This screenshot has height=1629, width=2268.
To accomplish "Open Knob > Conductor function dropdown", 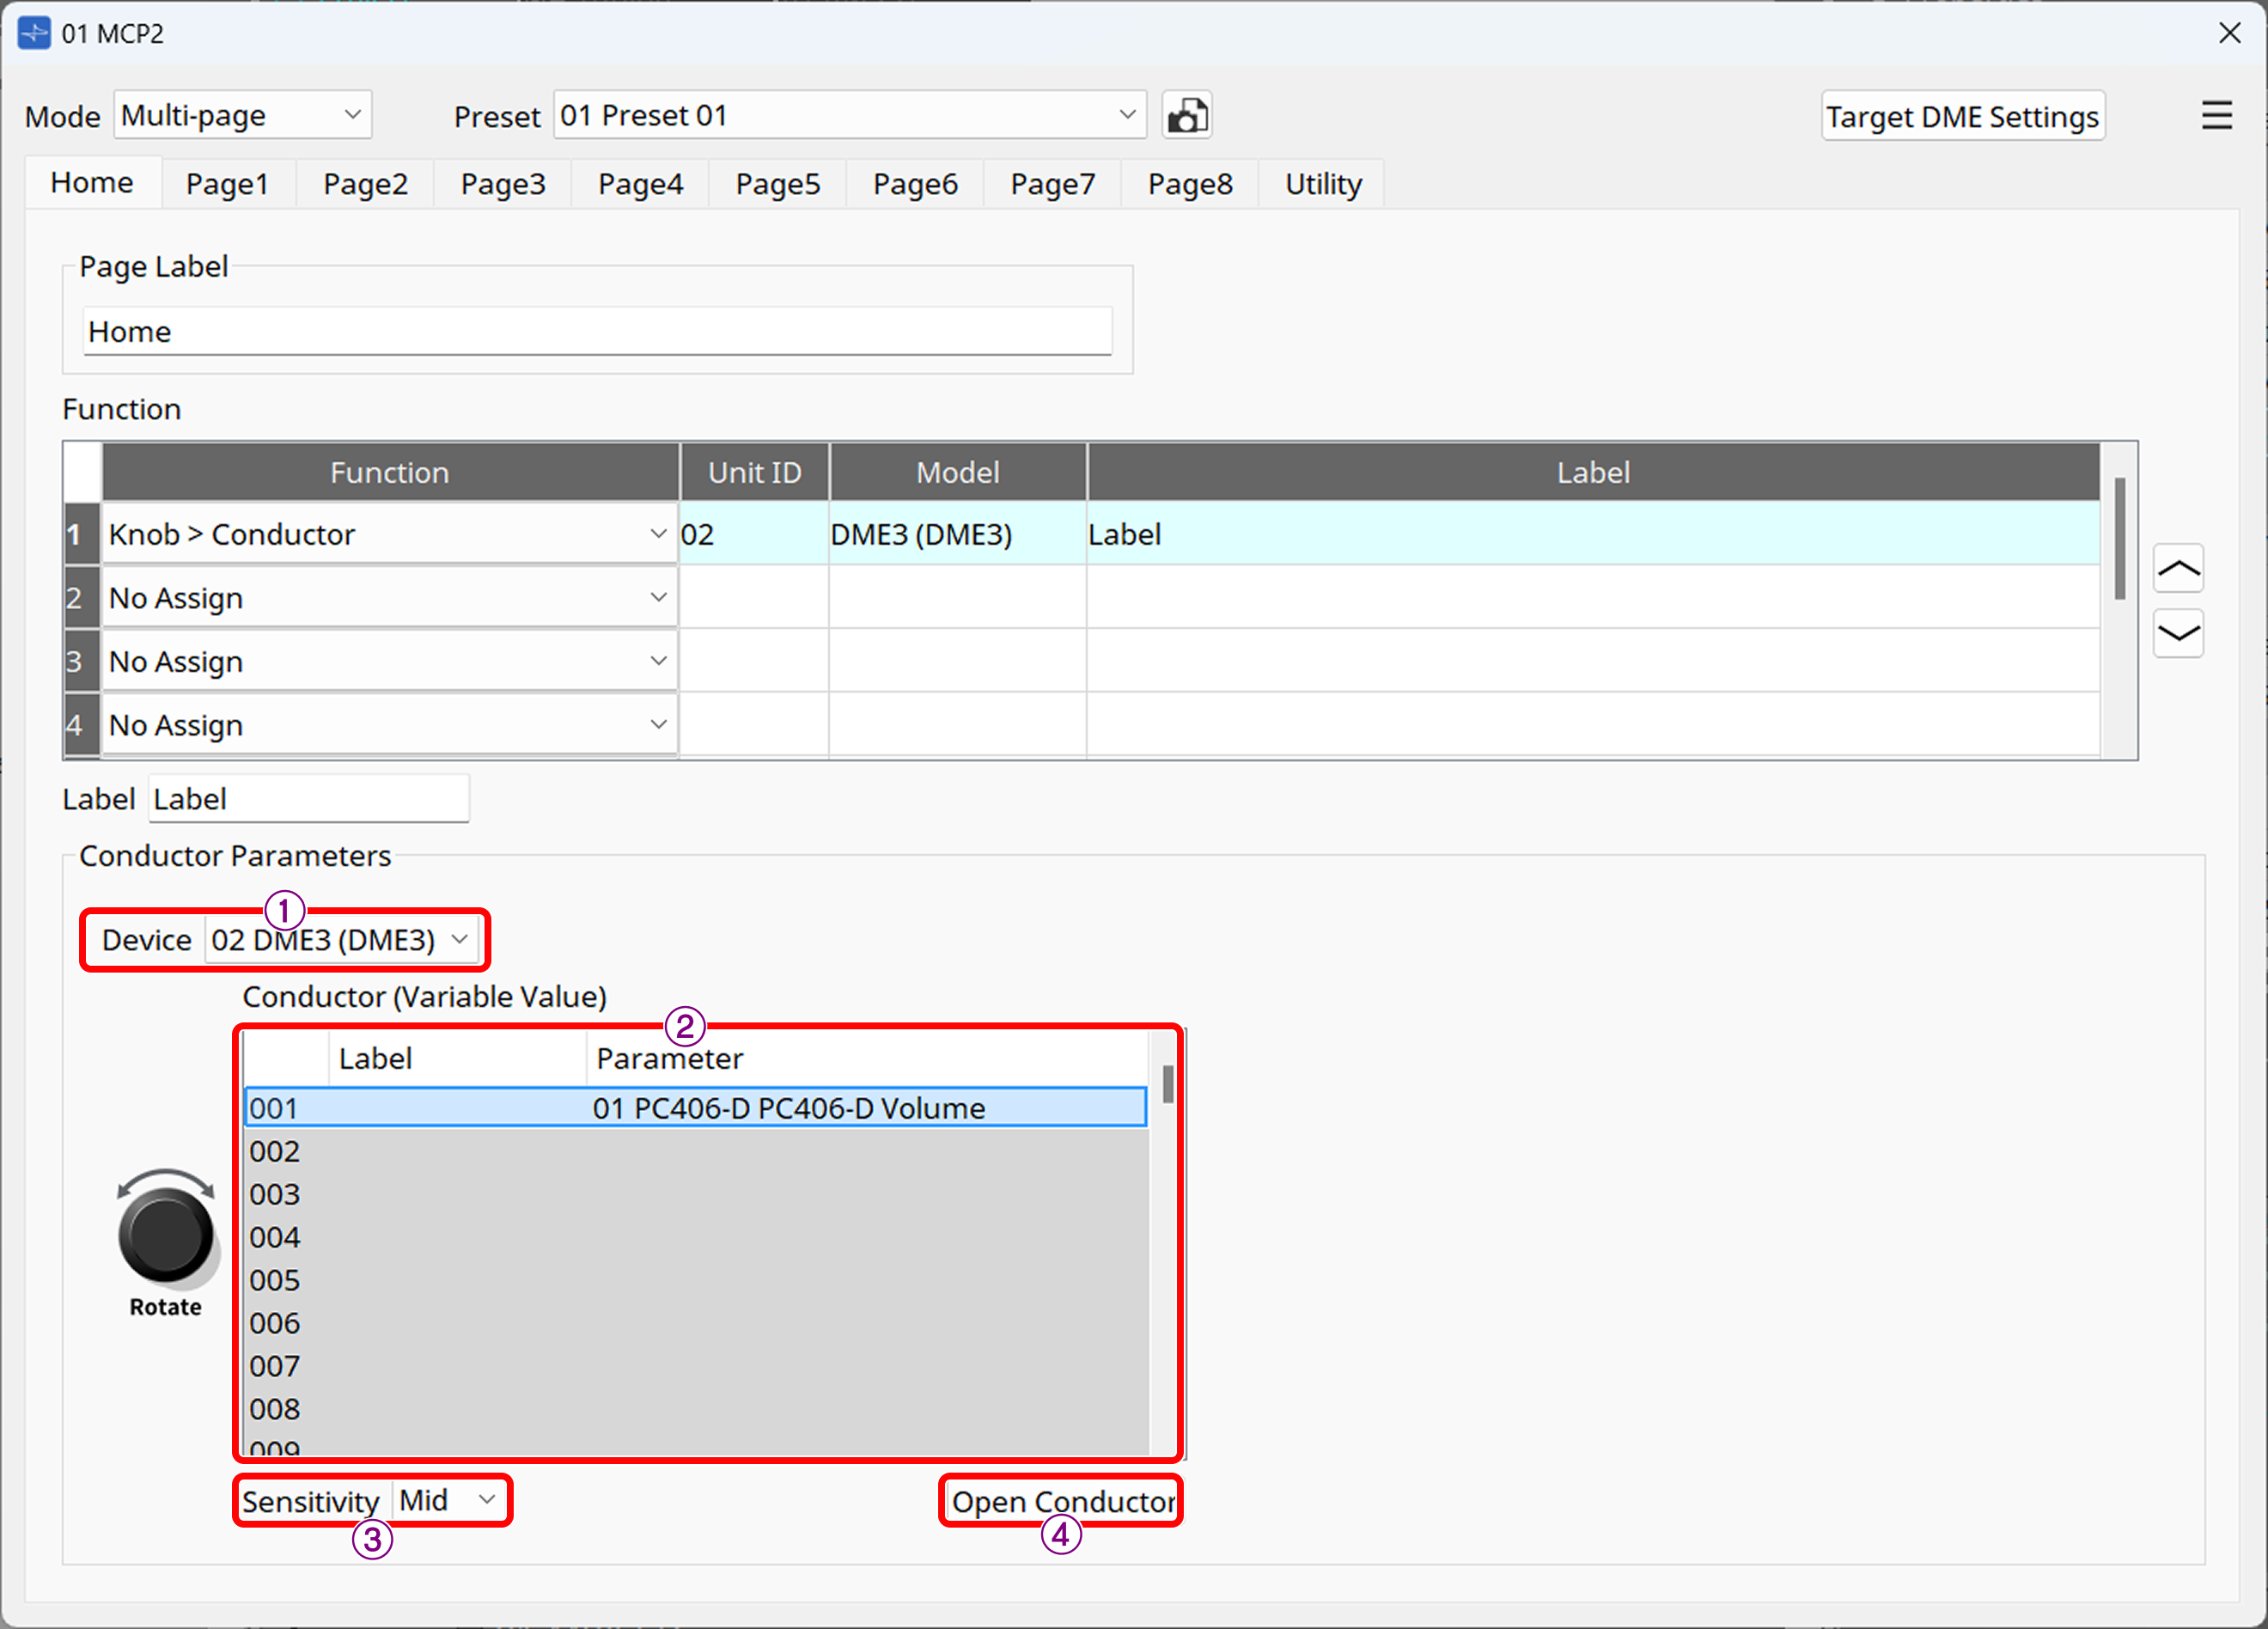I will (388, 534).
